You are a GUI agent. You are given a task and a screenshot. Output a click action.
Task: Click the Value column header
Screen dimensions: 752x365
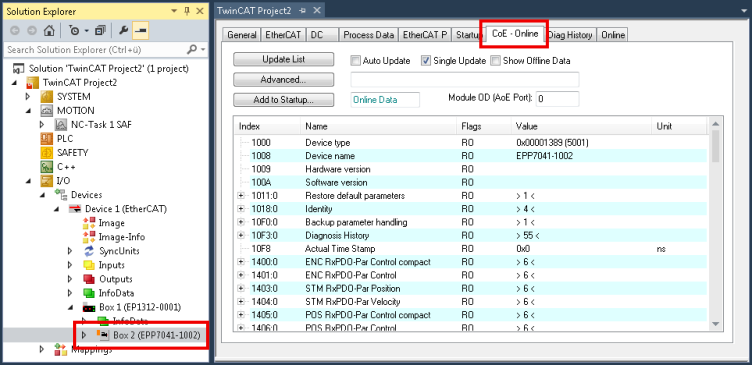(x=581, y=127)
